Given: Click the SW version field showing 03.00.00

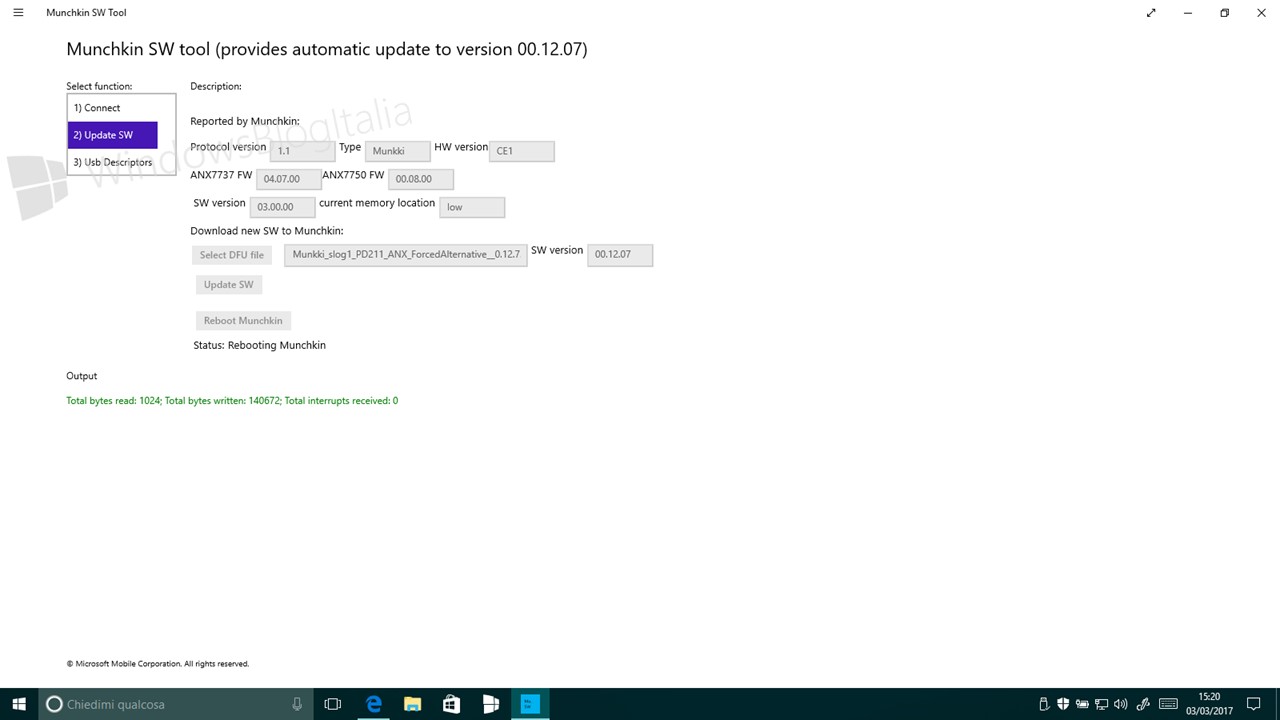Looking at the screenshot, I should [282, 207].
